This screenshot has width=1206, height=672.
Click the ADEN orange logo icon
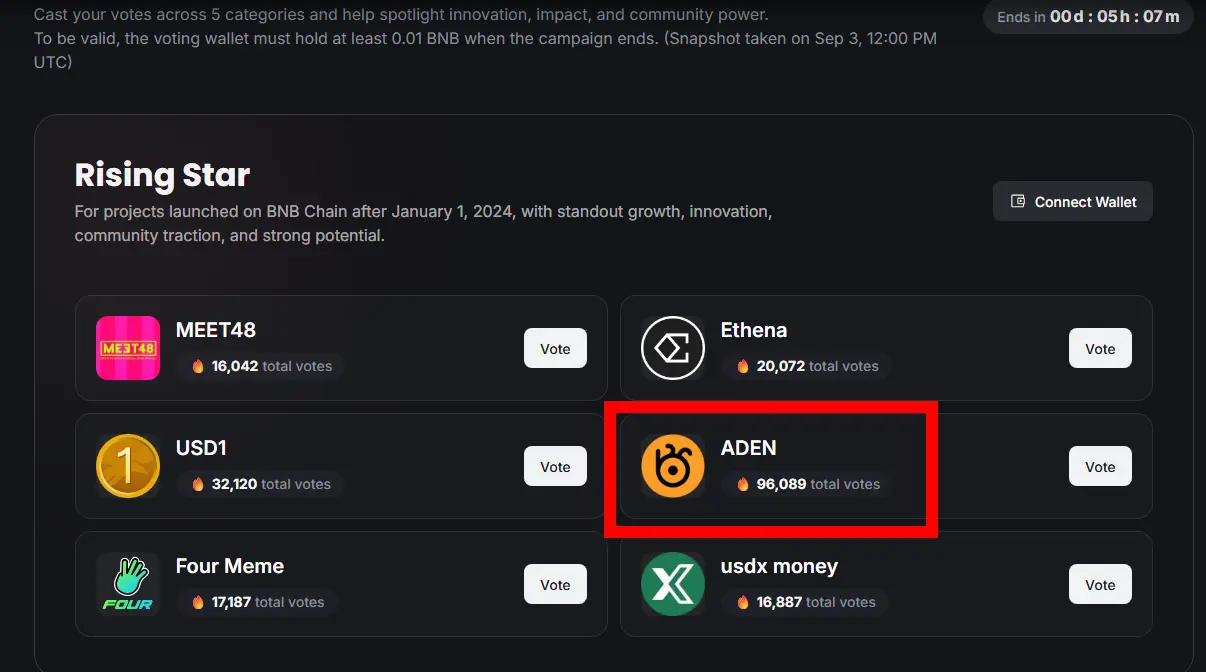673,466
